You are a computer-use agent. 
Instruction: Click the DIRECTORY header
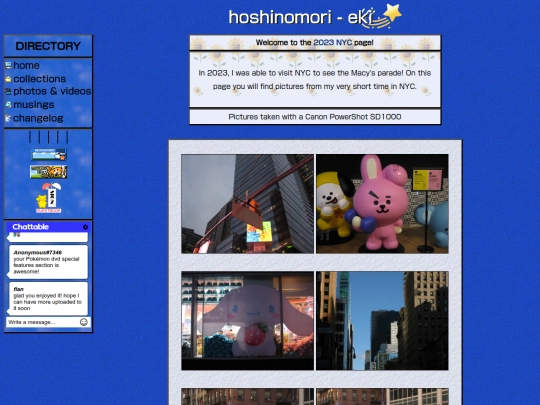48,46
